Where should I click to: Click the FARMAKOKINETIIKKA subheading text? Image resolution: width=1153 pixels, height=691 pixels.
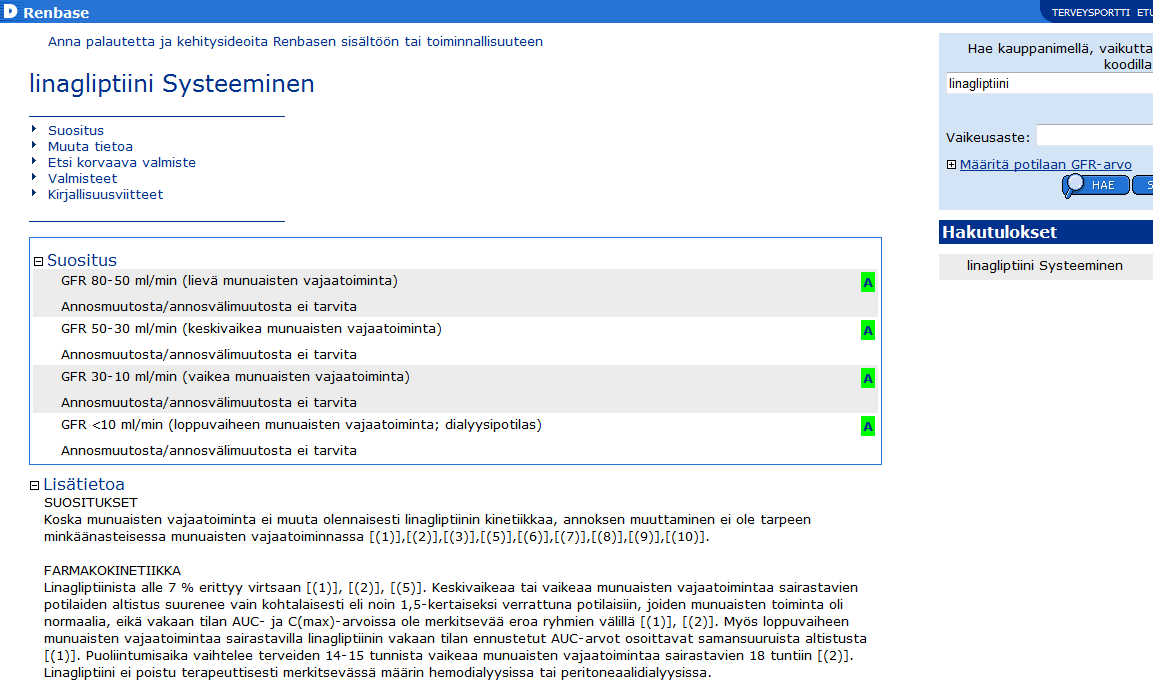tap(112, 570)
